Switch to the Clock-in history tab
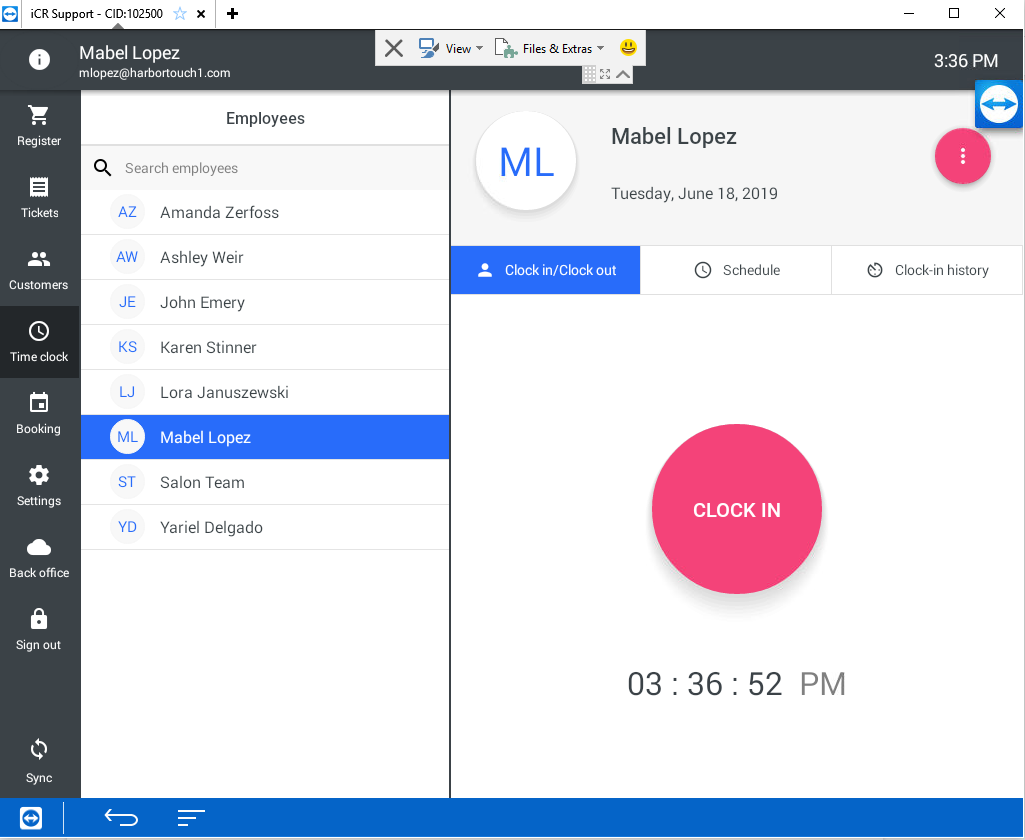 927,270
